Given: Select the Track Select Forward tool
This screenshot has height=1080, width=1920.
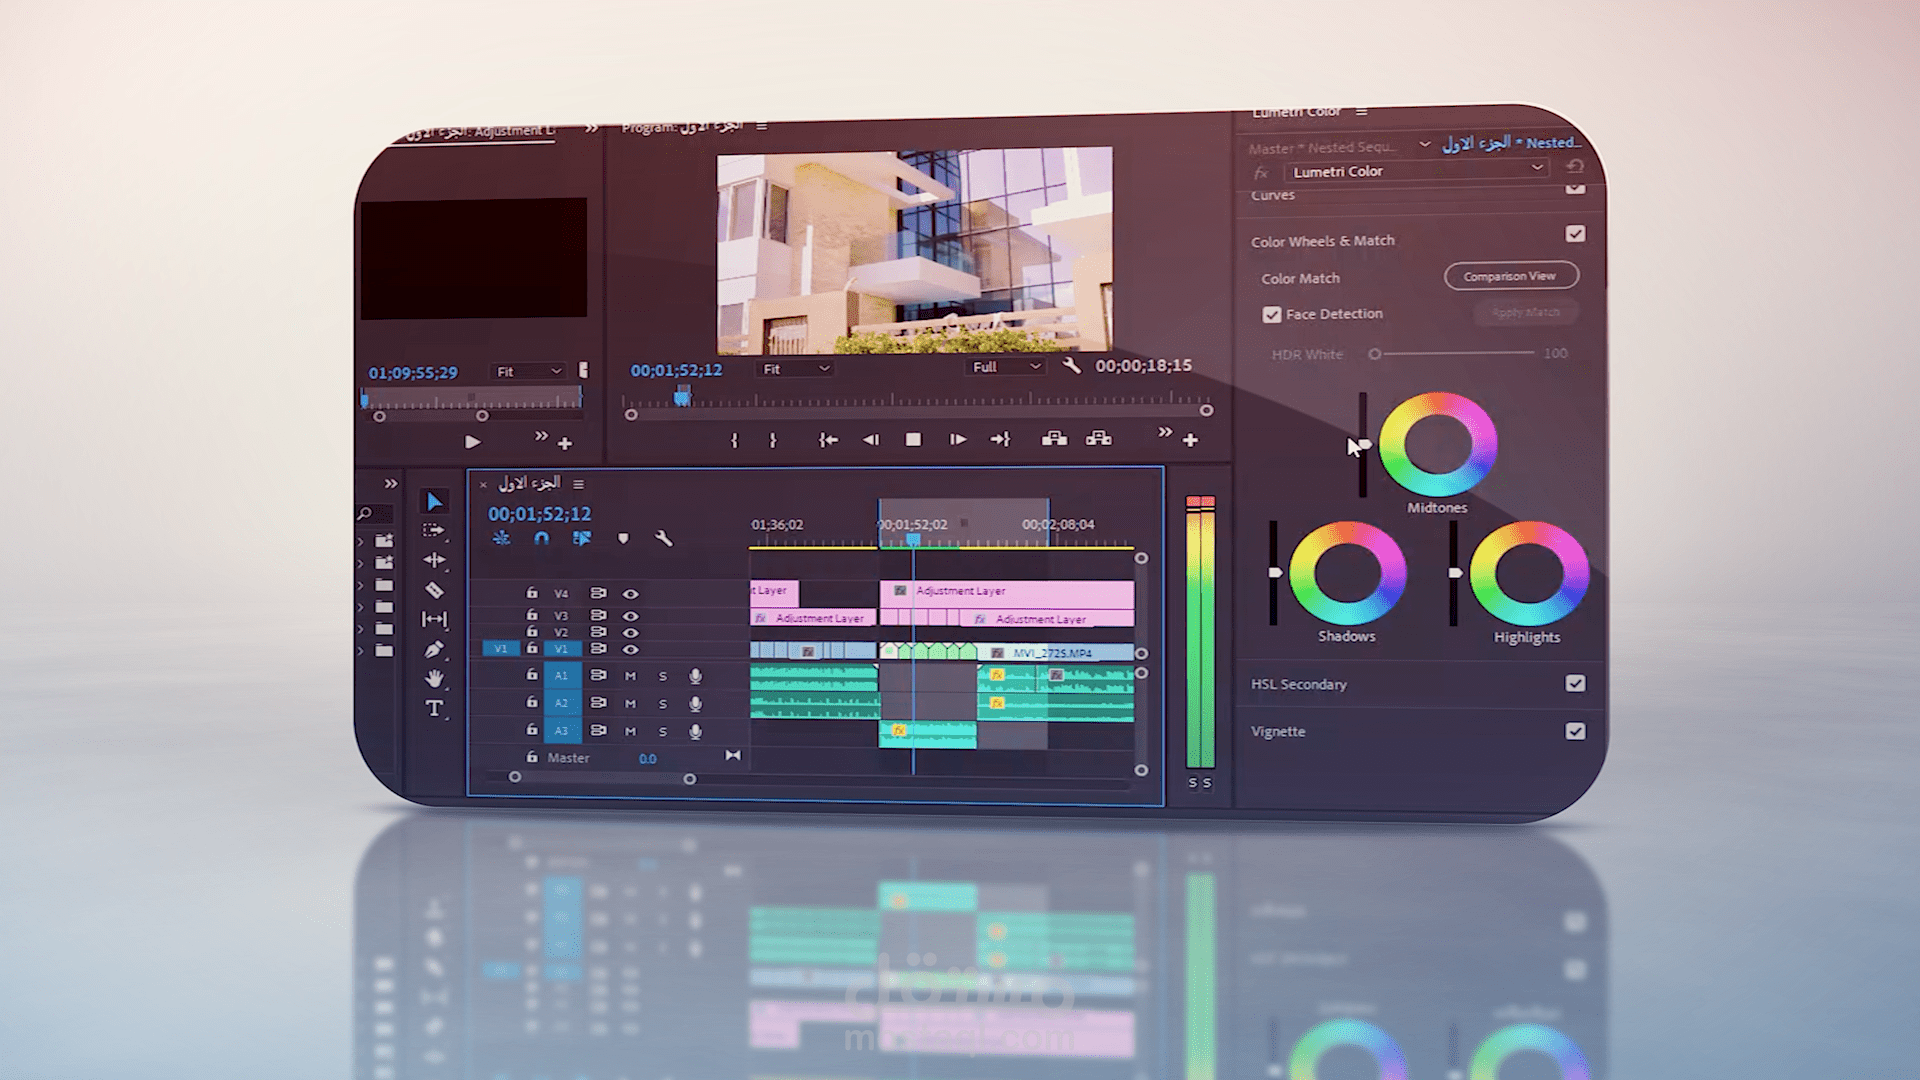Looking at the screenshot, I should click(x=434, y=530).
